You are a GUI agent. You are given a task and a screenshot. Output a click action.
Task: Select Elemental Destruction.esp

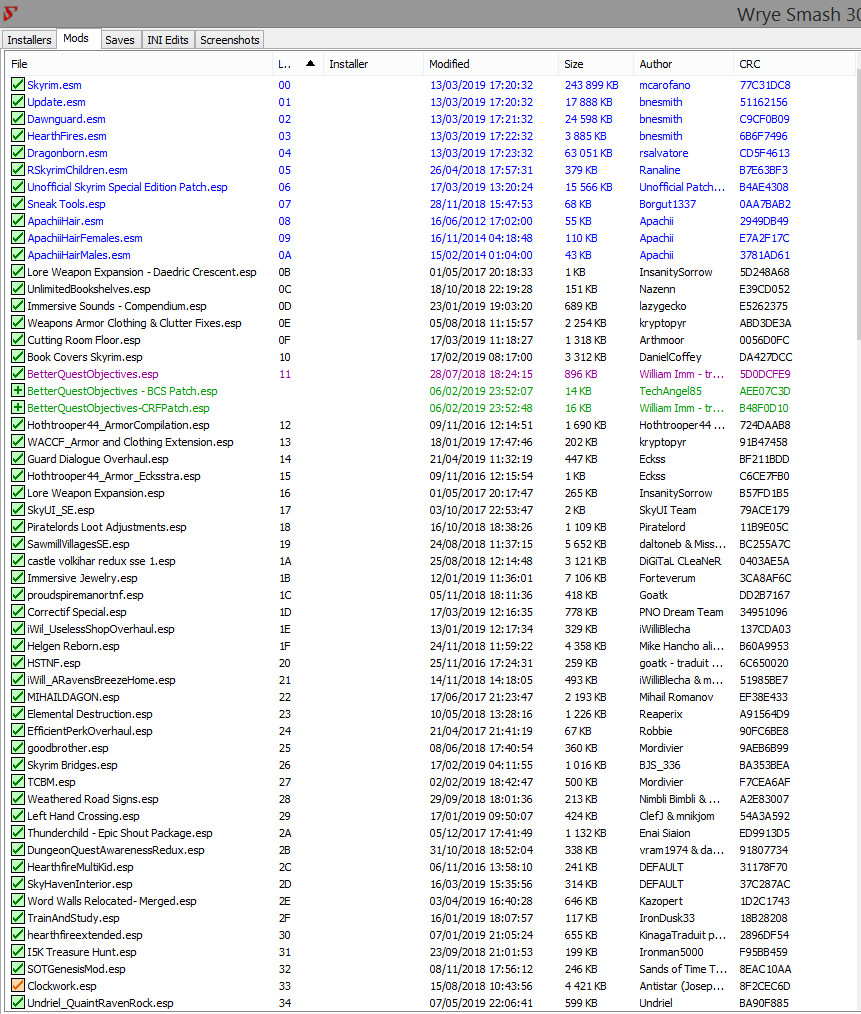point(90,714)
